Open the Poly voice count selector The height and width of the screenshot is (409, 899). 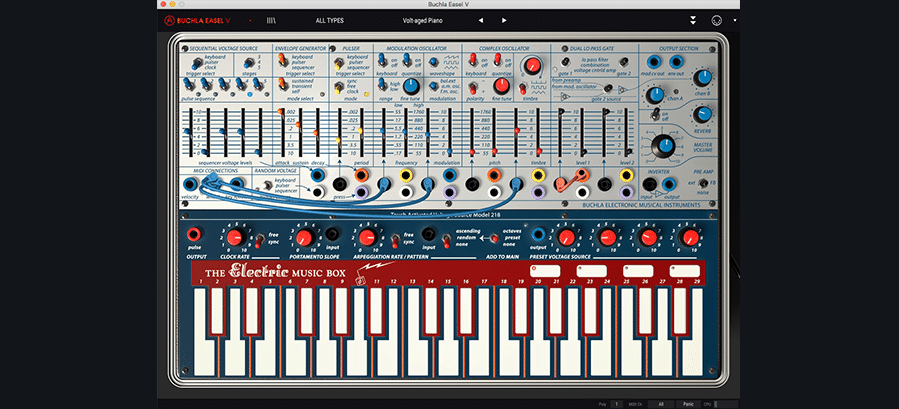tap(617, 404)
